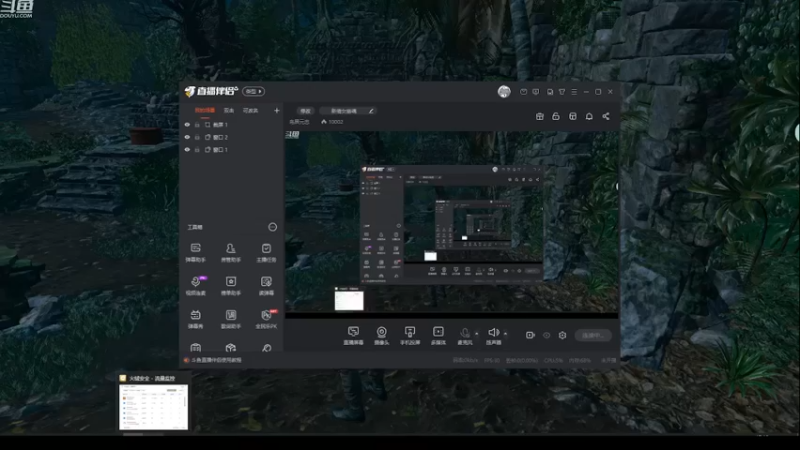Add a 多媒体 media source
This screenshot has width=800, height=450.
point(438,336)
